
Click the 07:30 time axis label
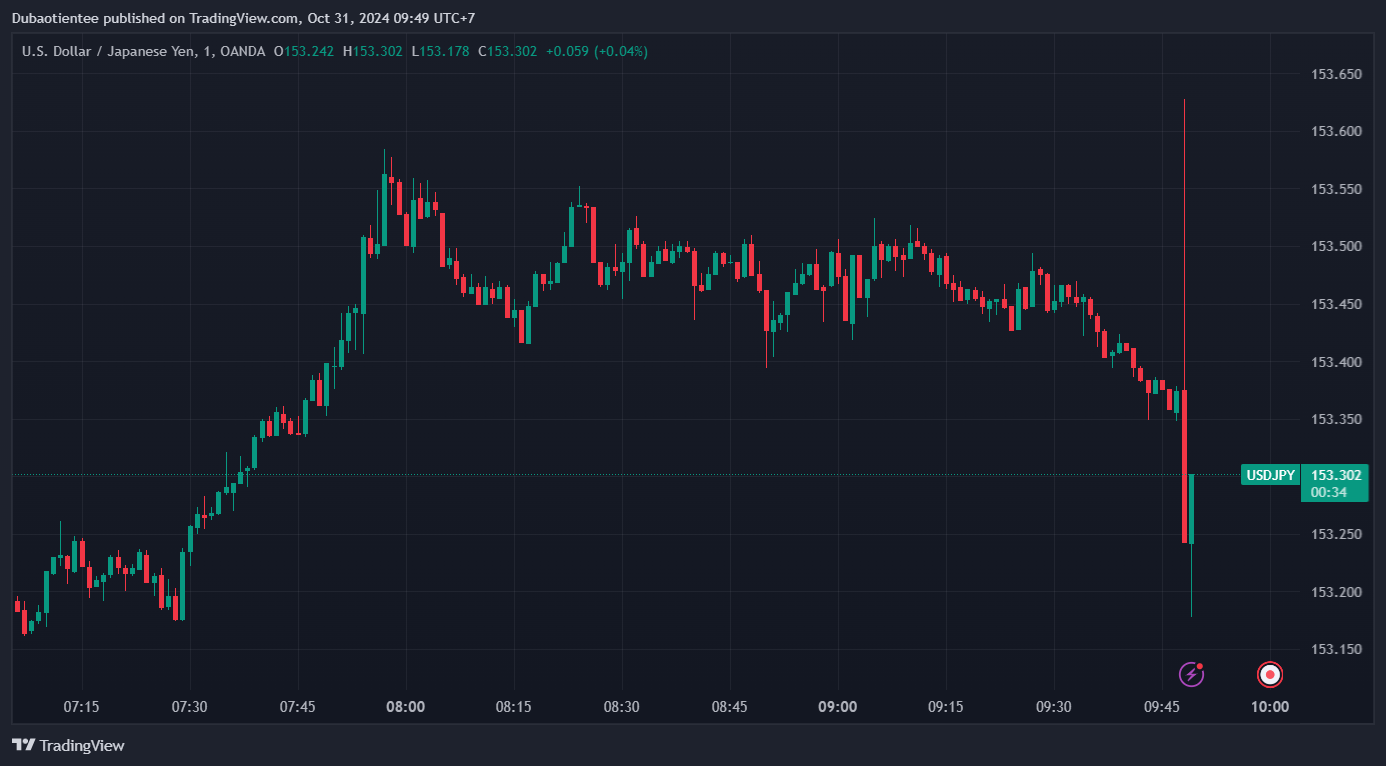pos(189,707)
